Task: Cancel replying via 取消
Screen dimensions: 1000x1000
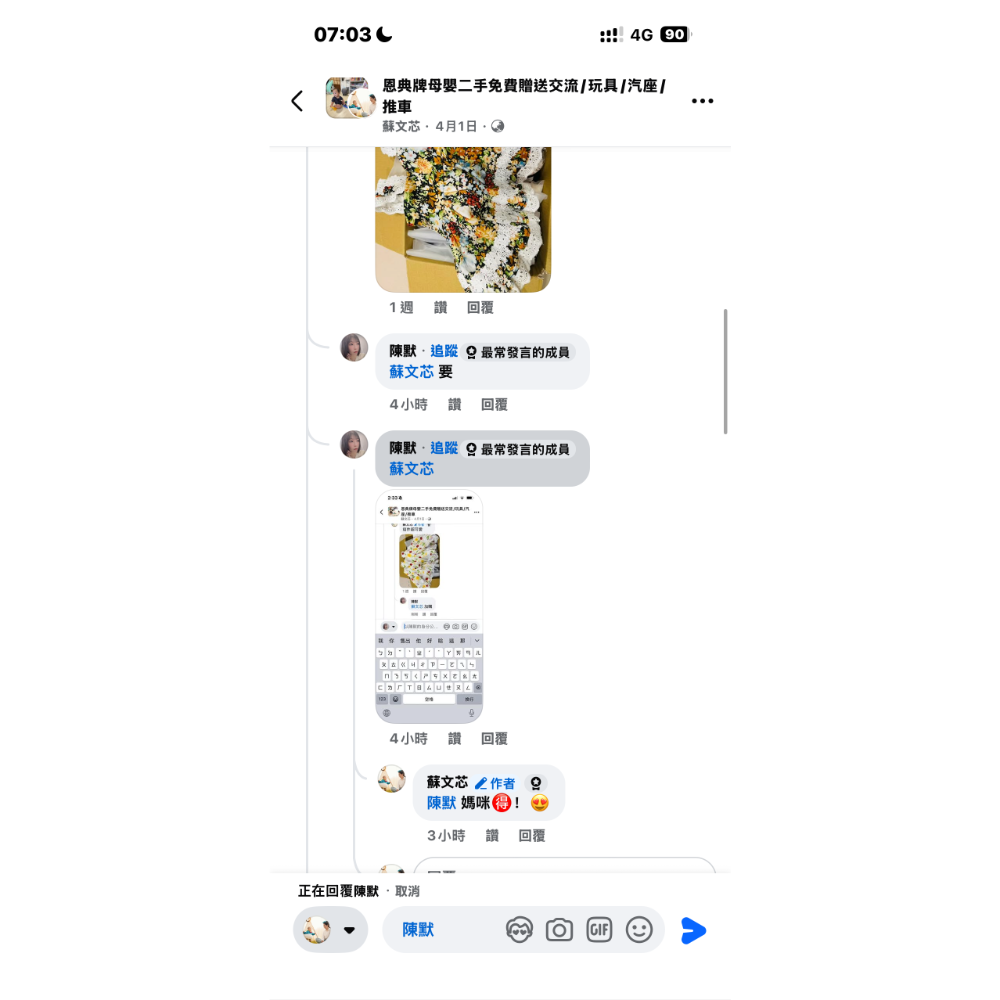Action: click(407, 891)
